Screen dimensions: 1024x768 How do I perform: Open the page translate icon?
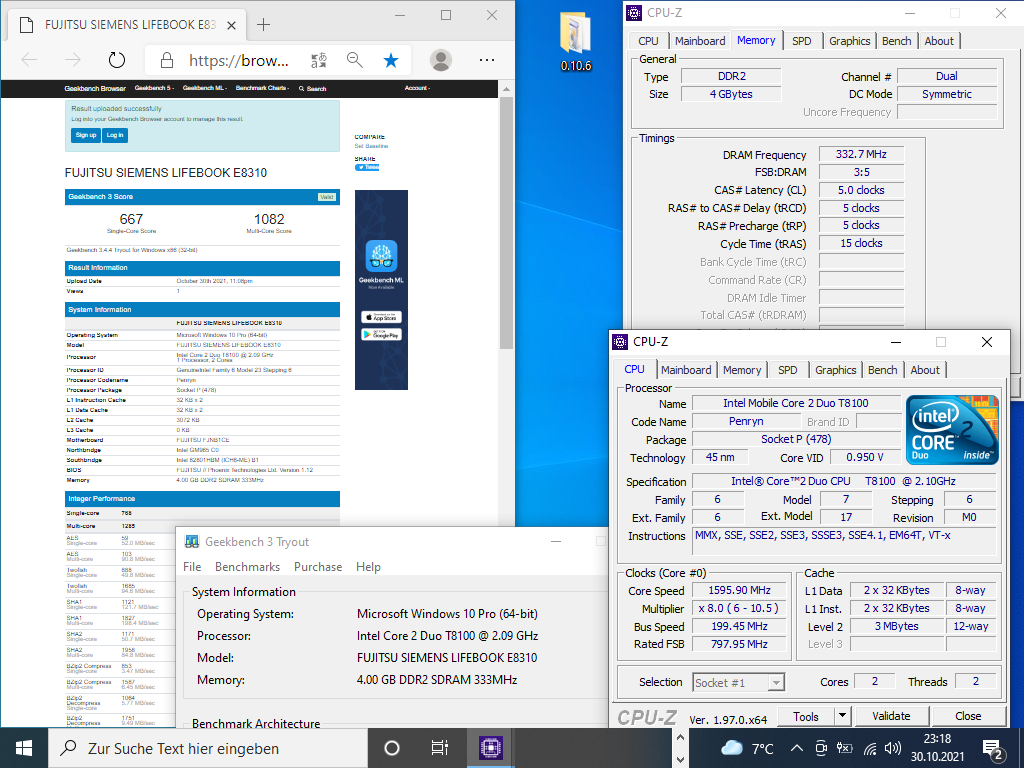click(319, 61)
